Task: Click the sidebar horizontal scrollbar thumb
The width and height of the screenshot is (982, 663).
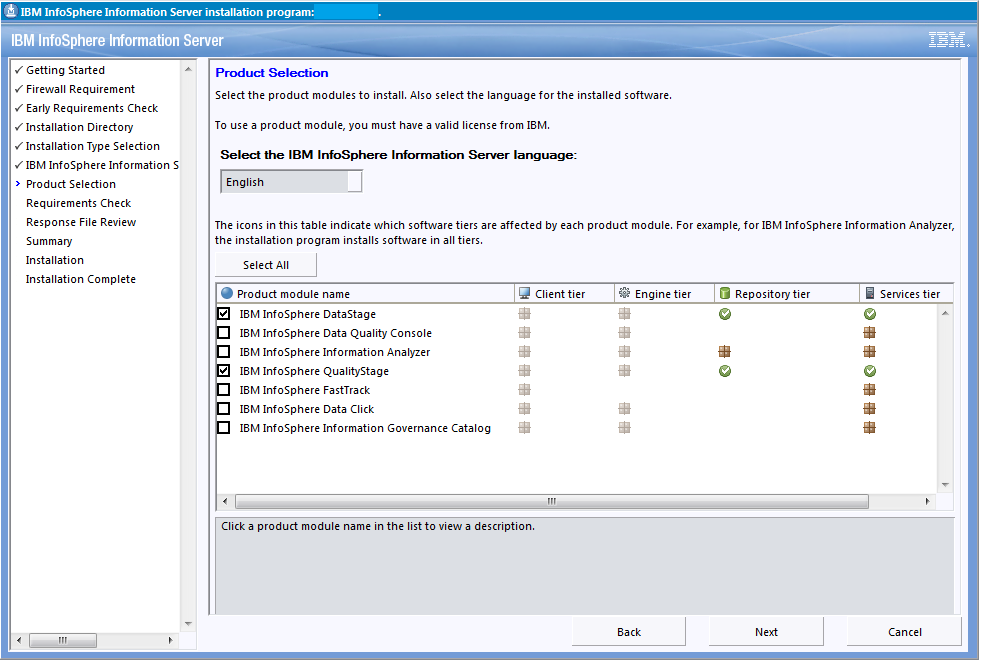Action: (x=63, y=640)
